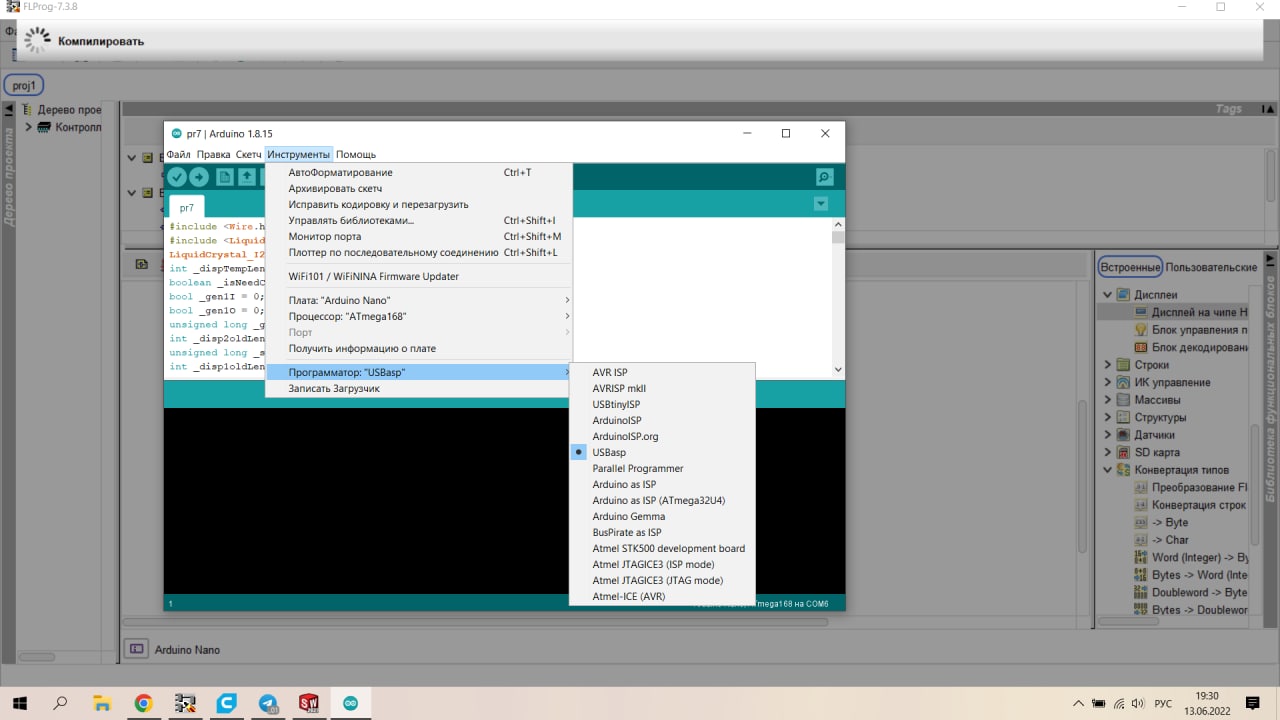
Task: Open Telegram from the taskbar
Action: (268, 703)
